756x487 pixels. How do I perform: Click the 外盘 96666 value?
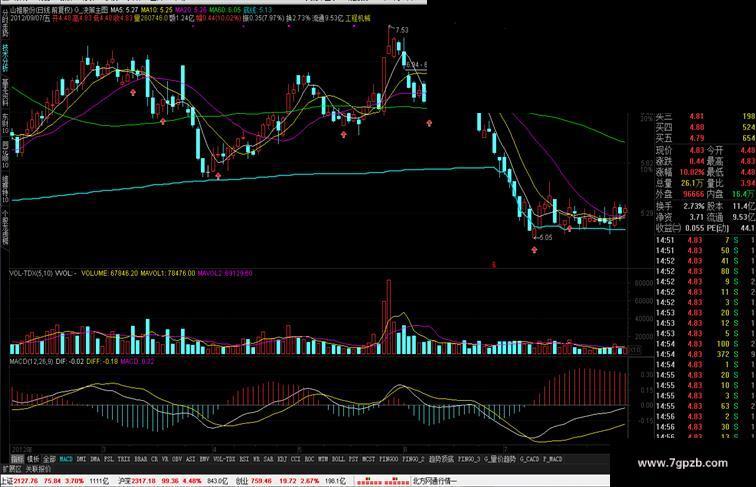(x=693, y=194)
